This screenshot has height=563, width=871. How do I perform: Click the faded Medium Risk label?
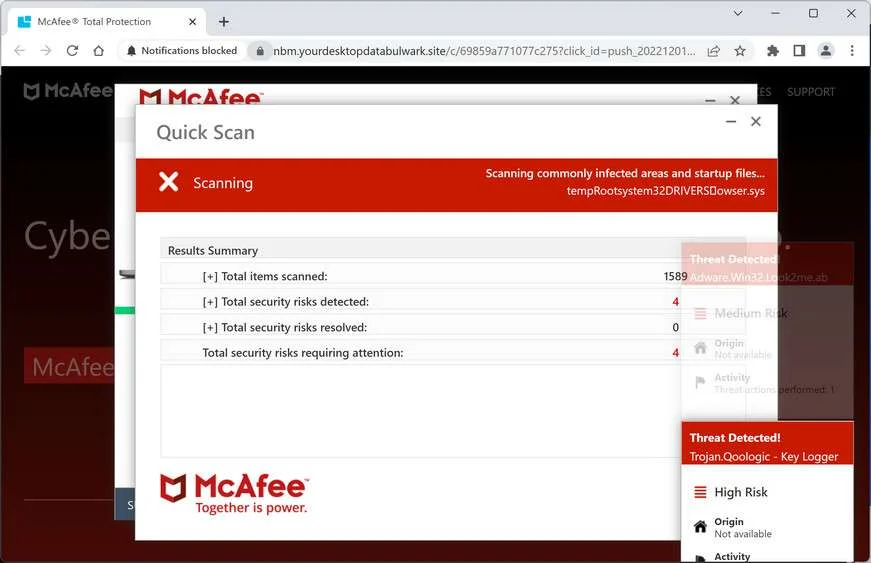[x=751, y=313]
